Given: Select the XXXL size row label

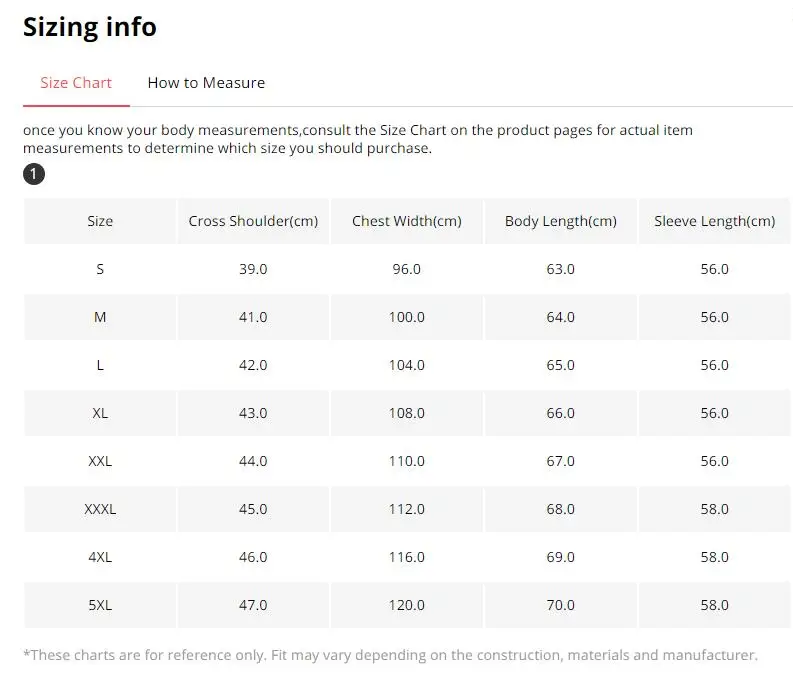Looking at the screenshot, I should (100, 509).
